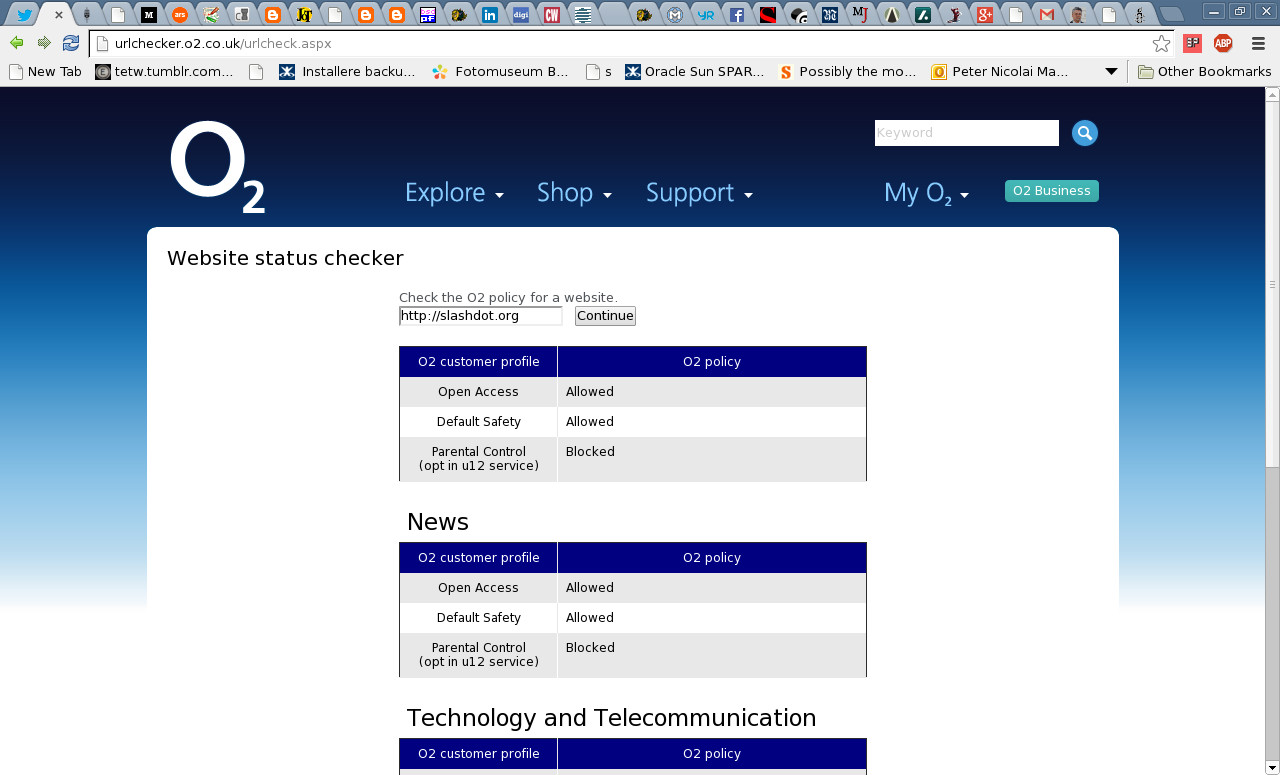
Task: Switch to the Facebook tab
Action: pos(736,14)
